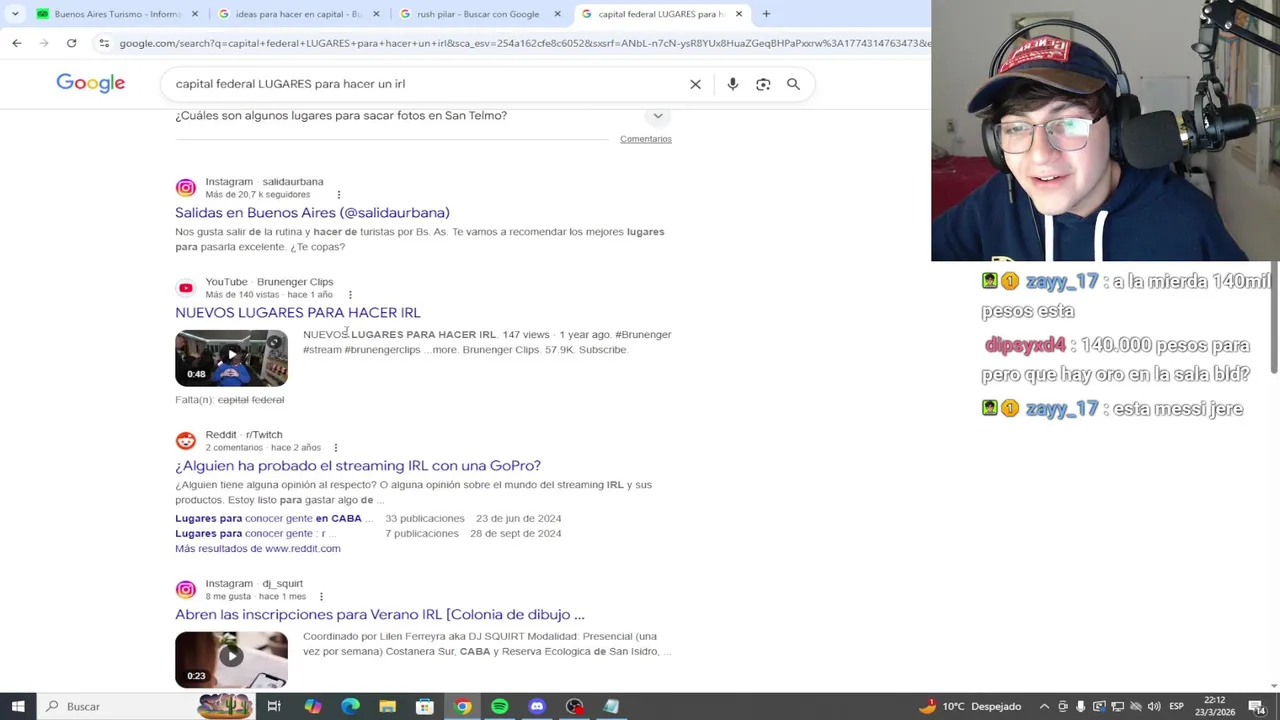
Task: Open volume control in system tray
Action: (x=1154, y=706)
